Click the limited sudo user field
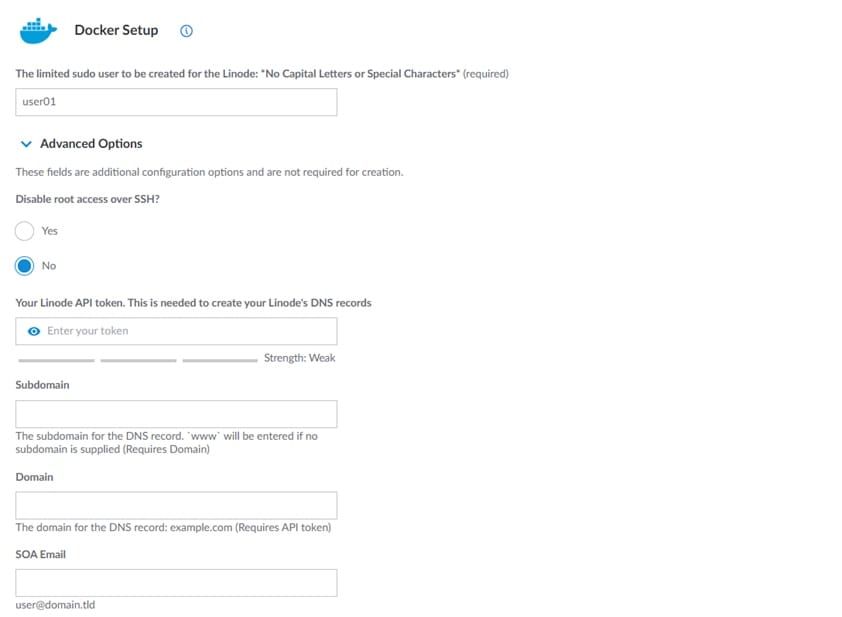Image resolution: width=842 pixels, height=617 pixels. point(176,102)
